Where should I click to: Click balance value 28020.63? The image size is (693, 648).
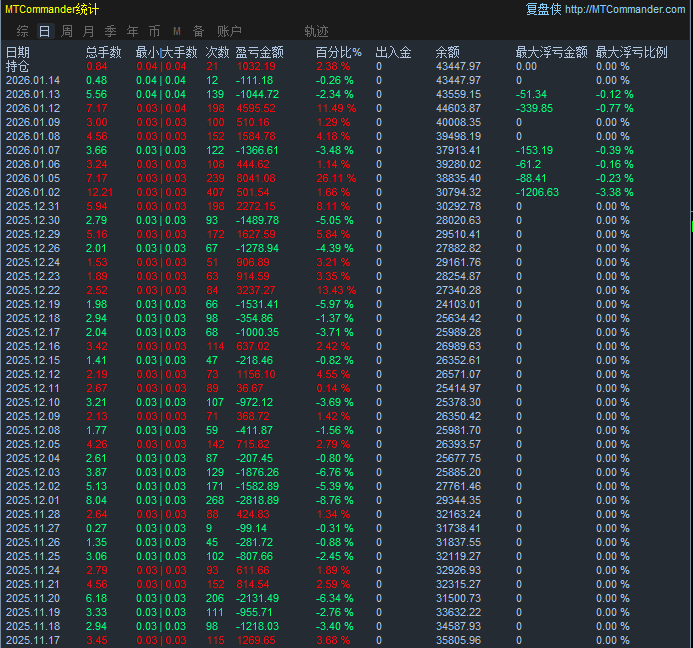(x=458, y=220)
